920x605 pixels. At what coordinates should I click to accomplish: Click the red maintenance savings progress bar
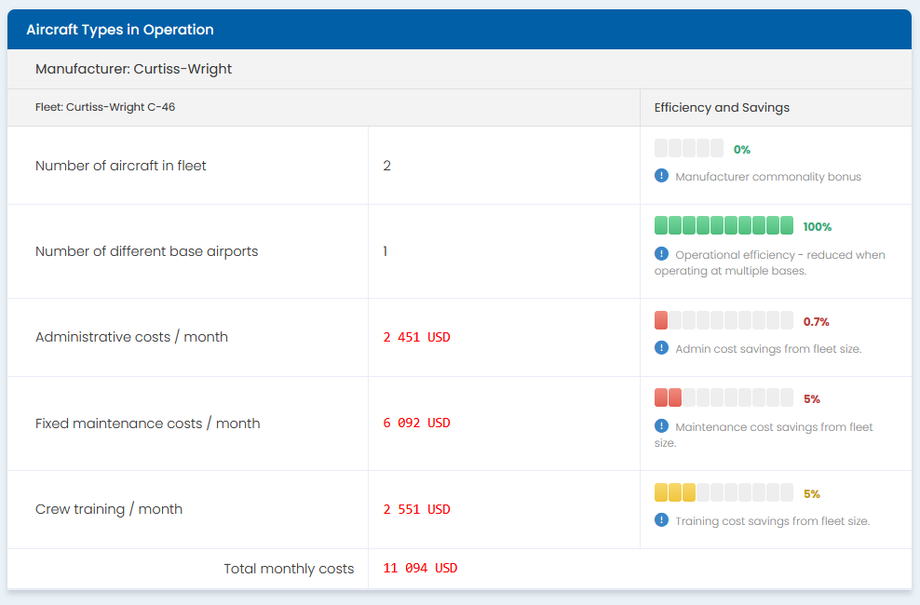723,398
